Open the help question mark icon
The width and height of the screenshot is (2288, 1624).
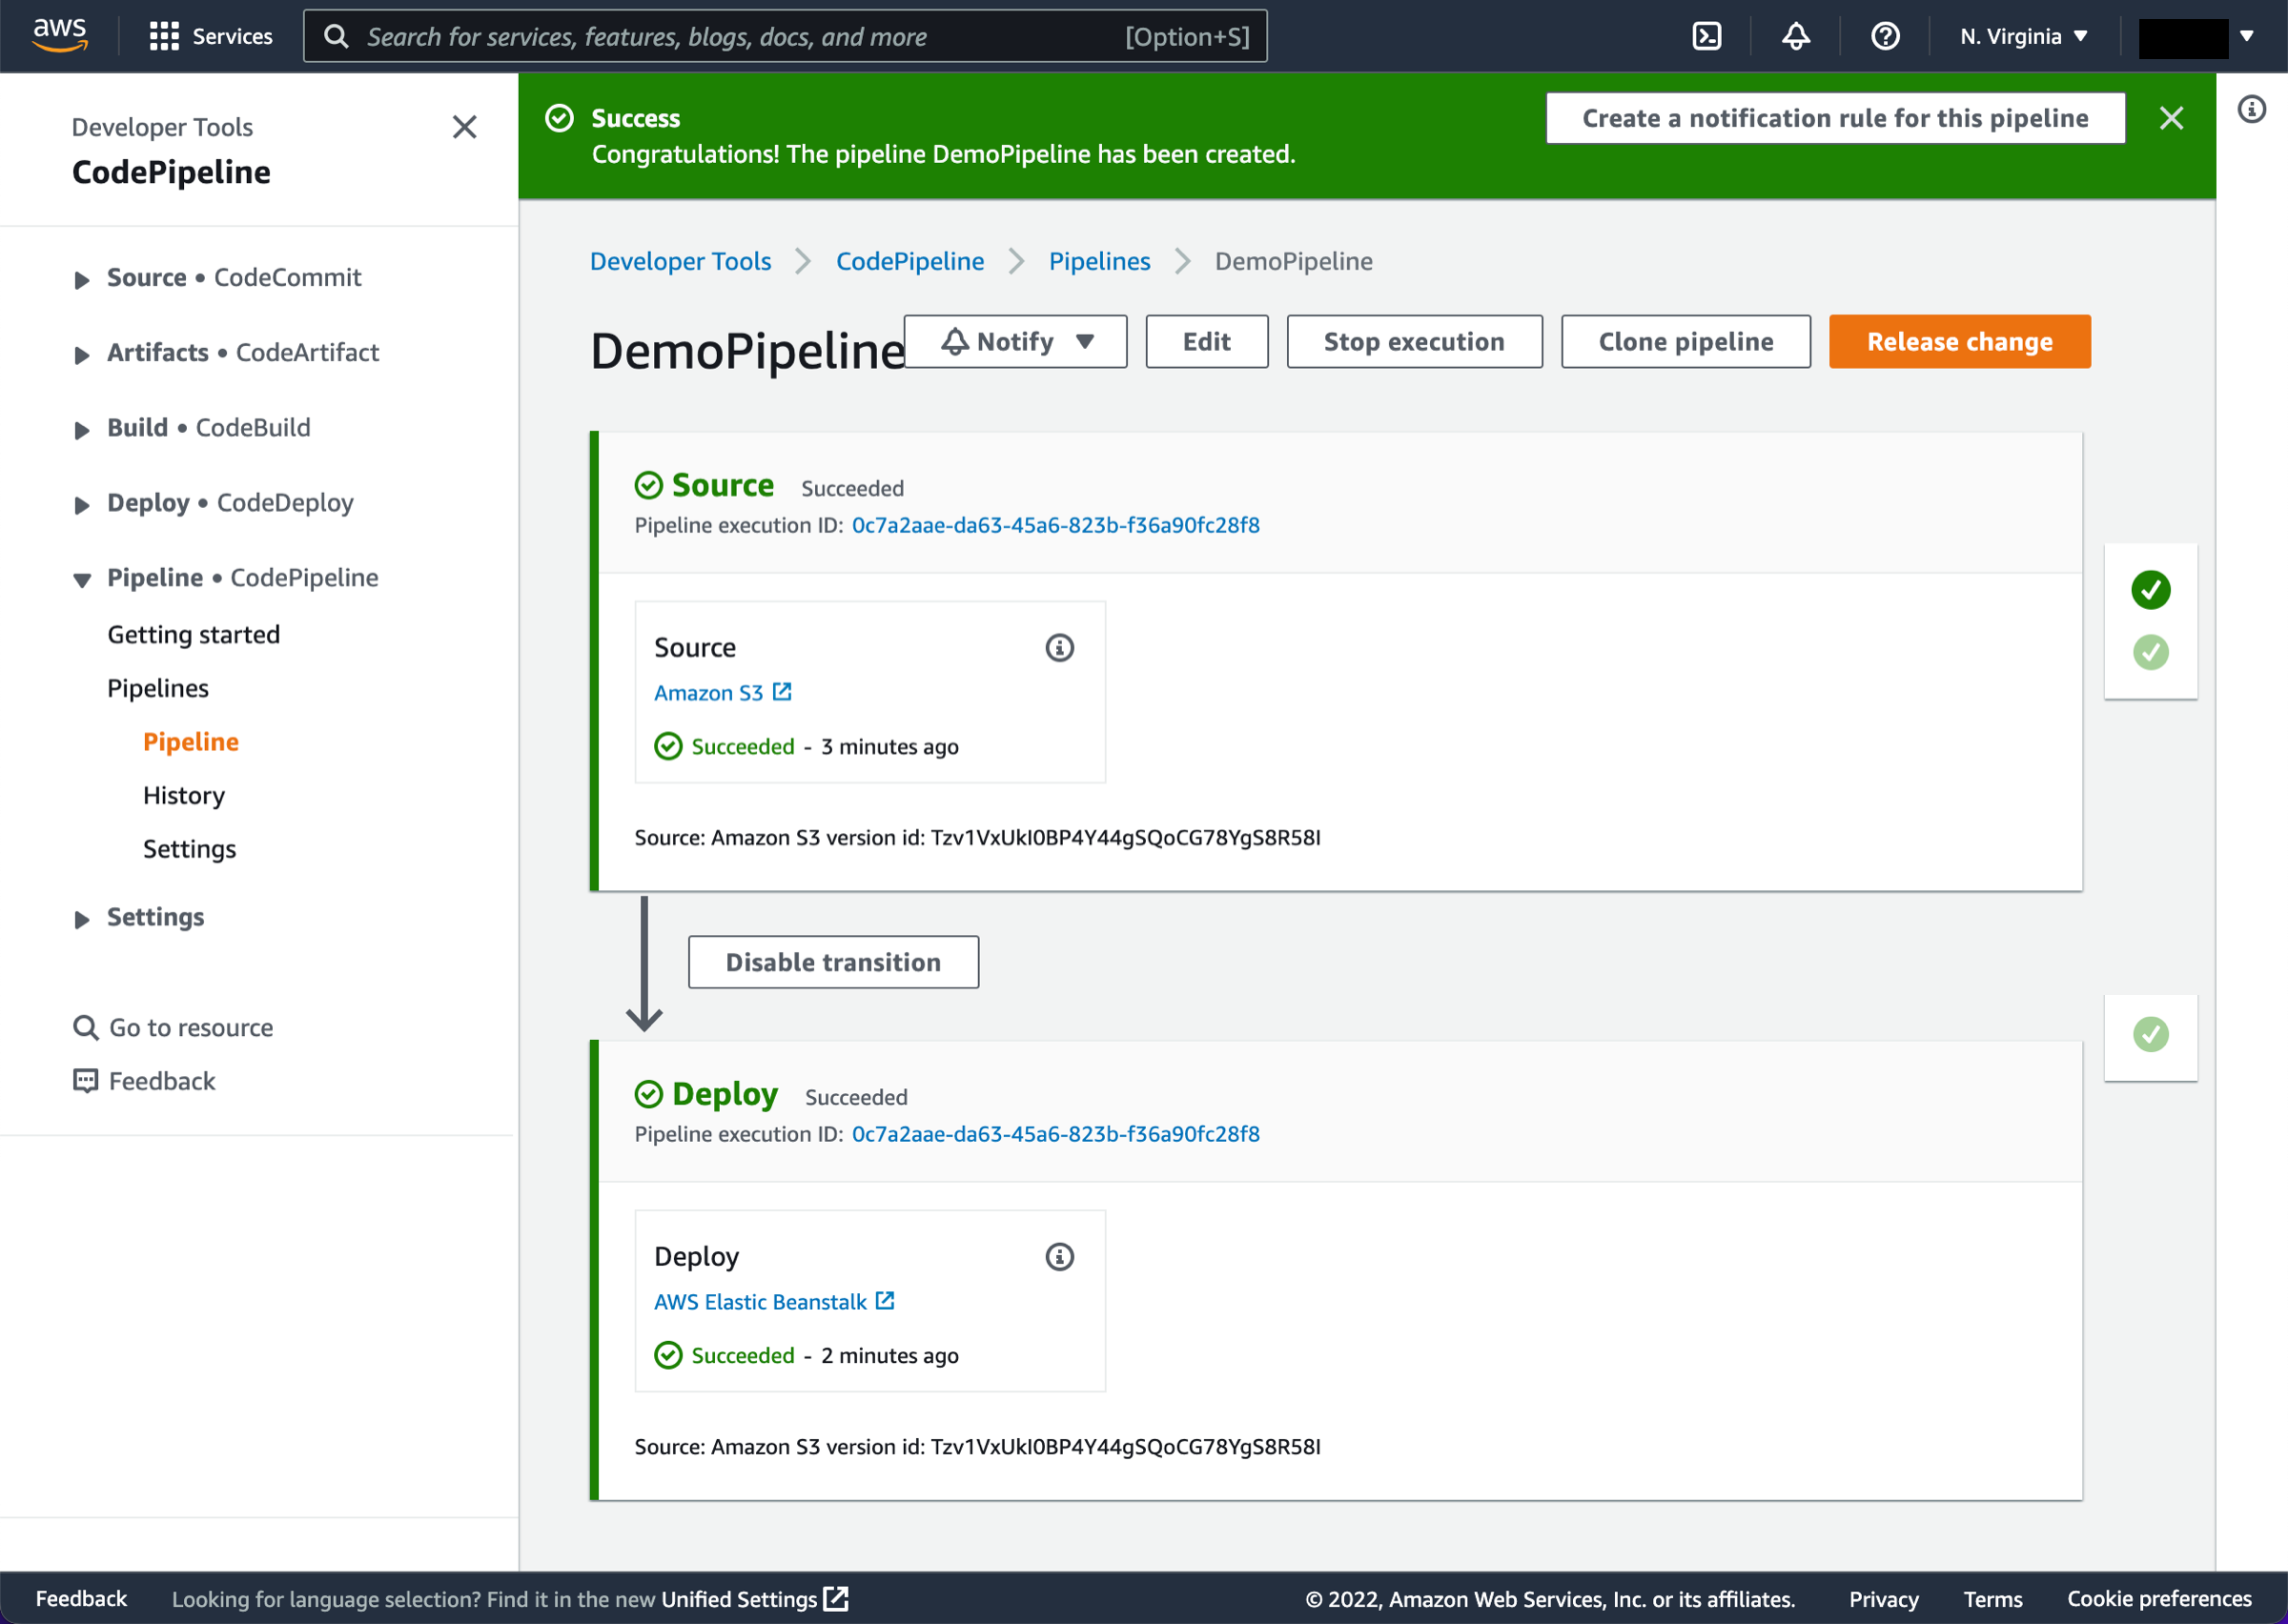point(1885,37)
